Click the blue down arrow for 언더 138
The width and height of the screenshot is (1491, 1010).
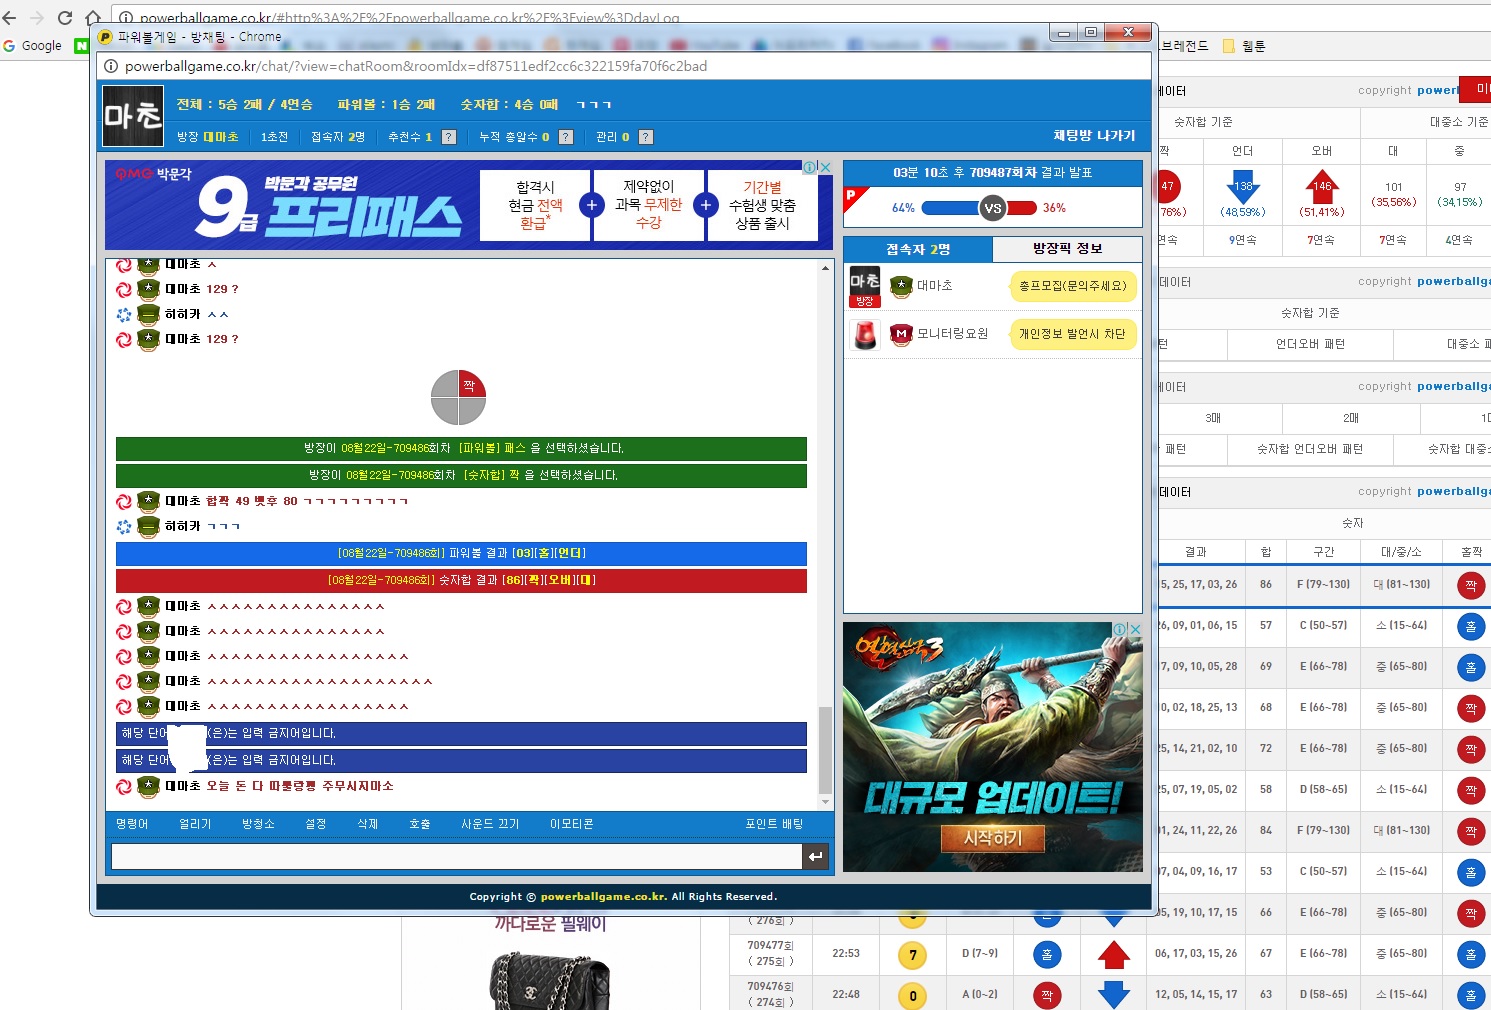coord(1243,187)
